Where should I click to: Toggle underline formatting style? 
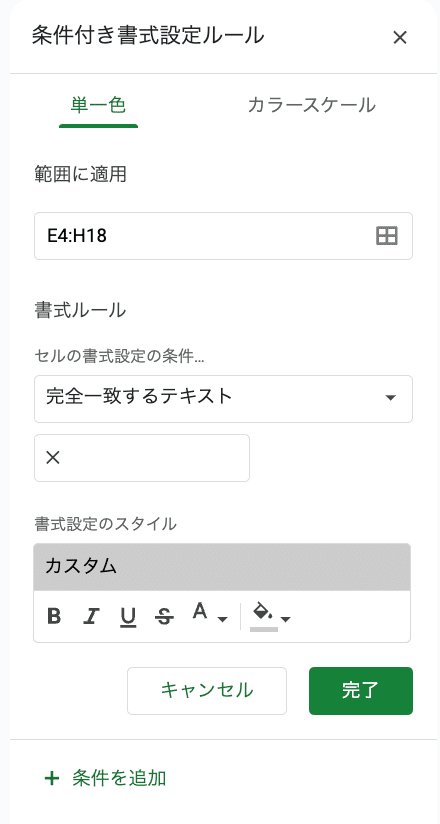[x=128, y=616]
